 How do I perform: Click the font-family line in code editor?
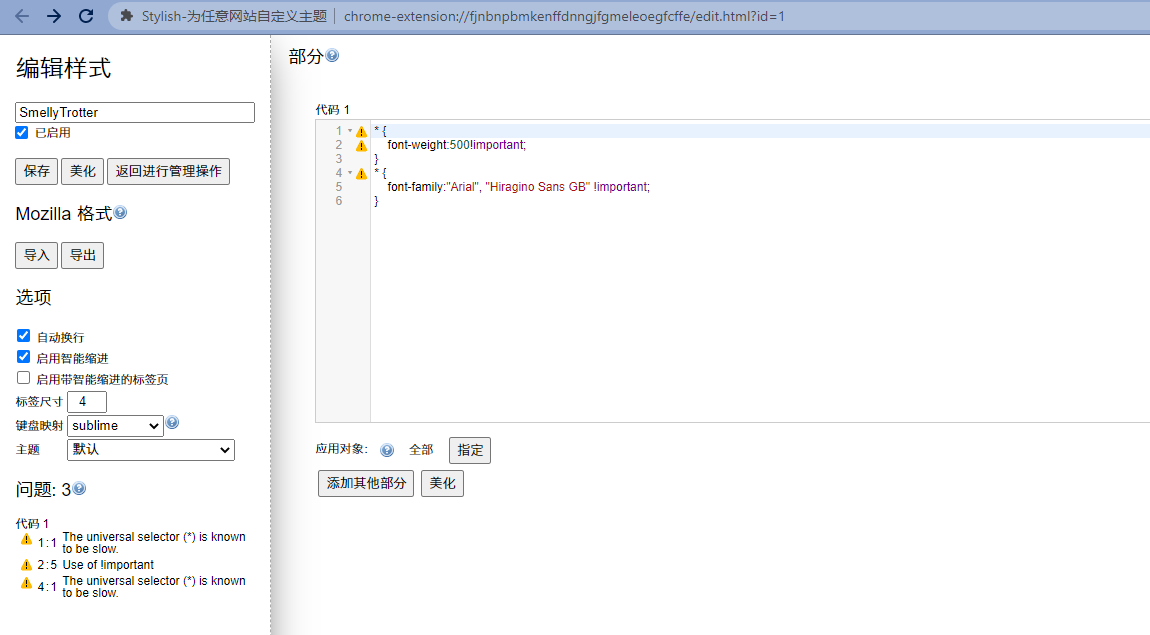[x=519, y=187]
